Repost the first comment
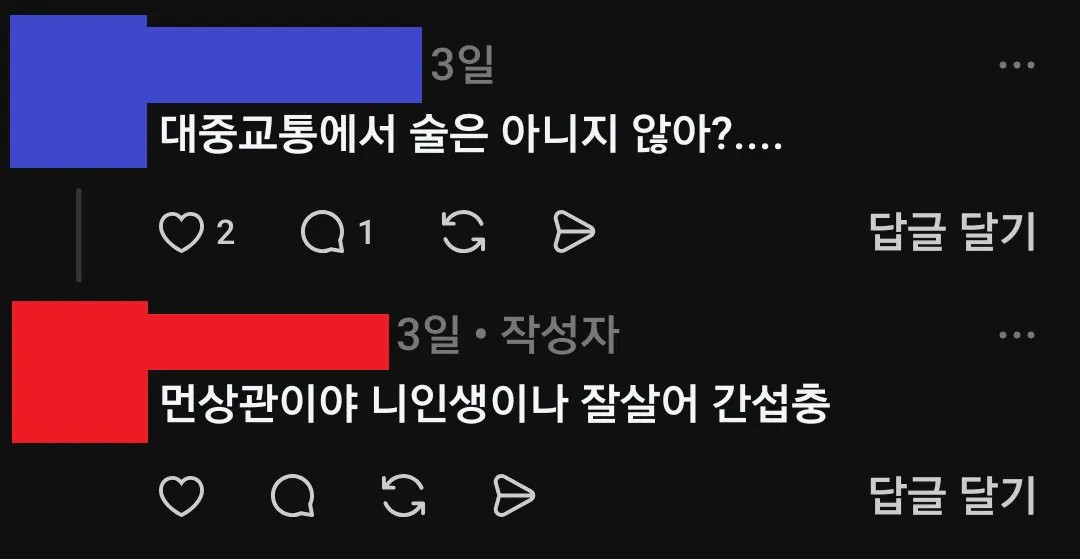The image size is (1080, 559). click(463, 232)
